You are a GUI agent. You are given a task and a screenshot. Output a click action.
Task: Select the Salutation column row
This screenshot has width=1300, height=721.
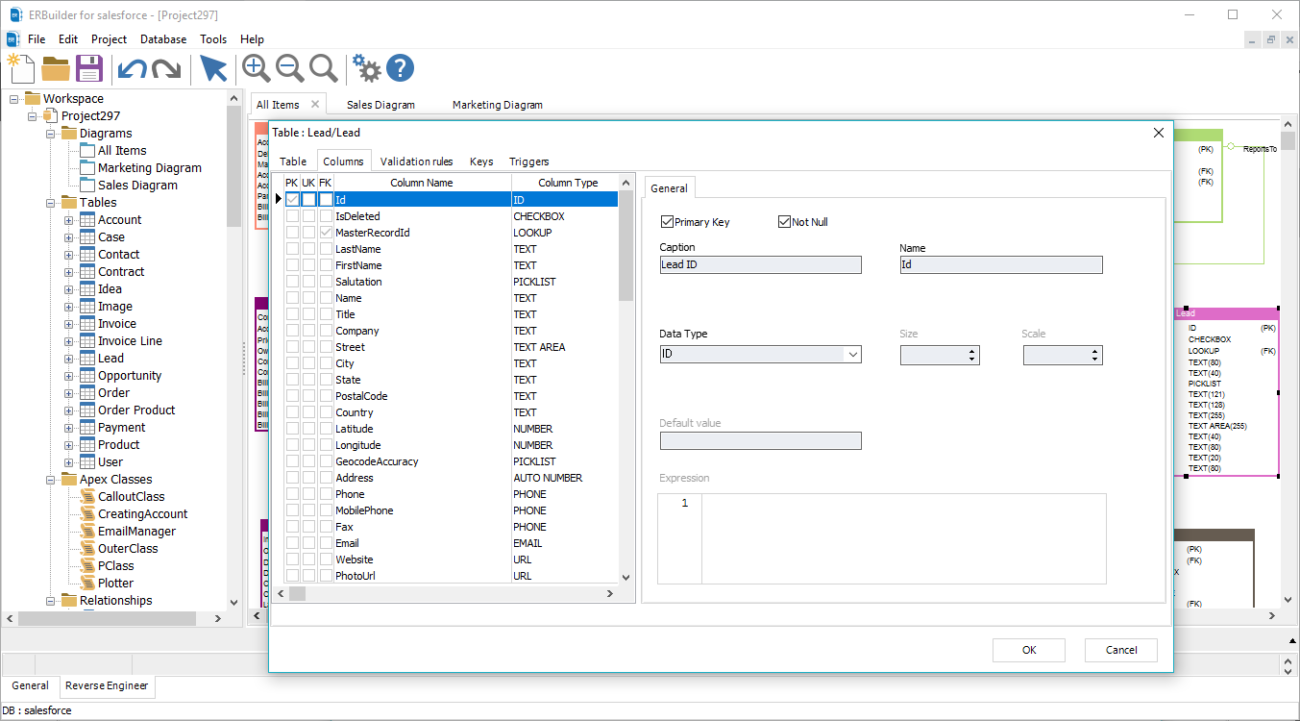pyautogui.click(x=452, y=282)
